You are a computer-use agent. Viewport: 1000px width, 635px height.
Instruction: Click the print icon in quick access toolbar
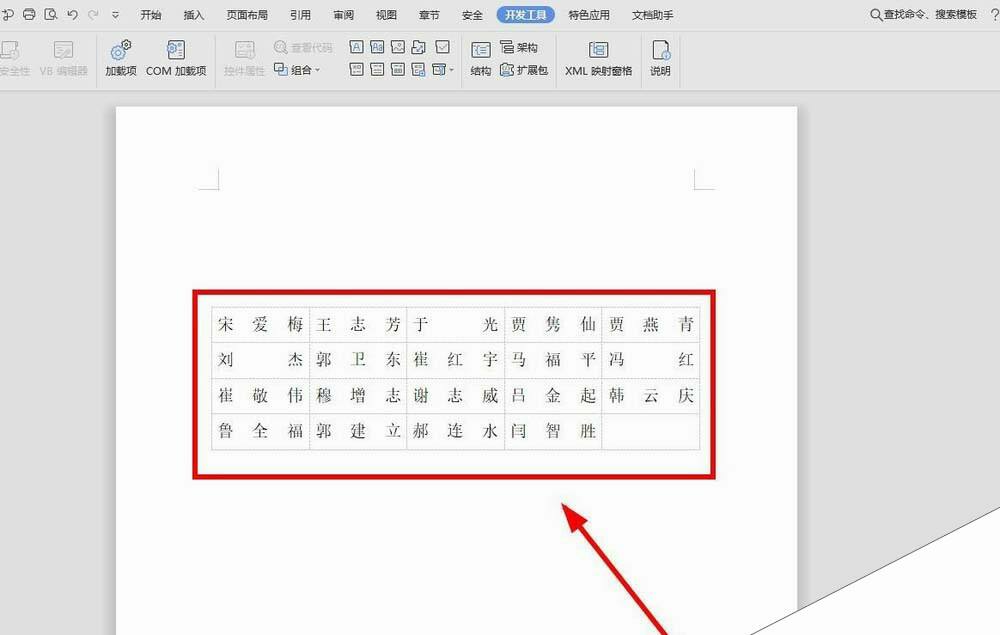click(29, 14)
